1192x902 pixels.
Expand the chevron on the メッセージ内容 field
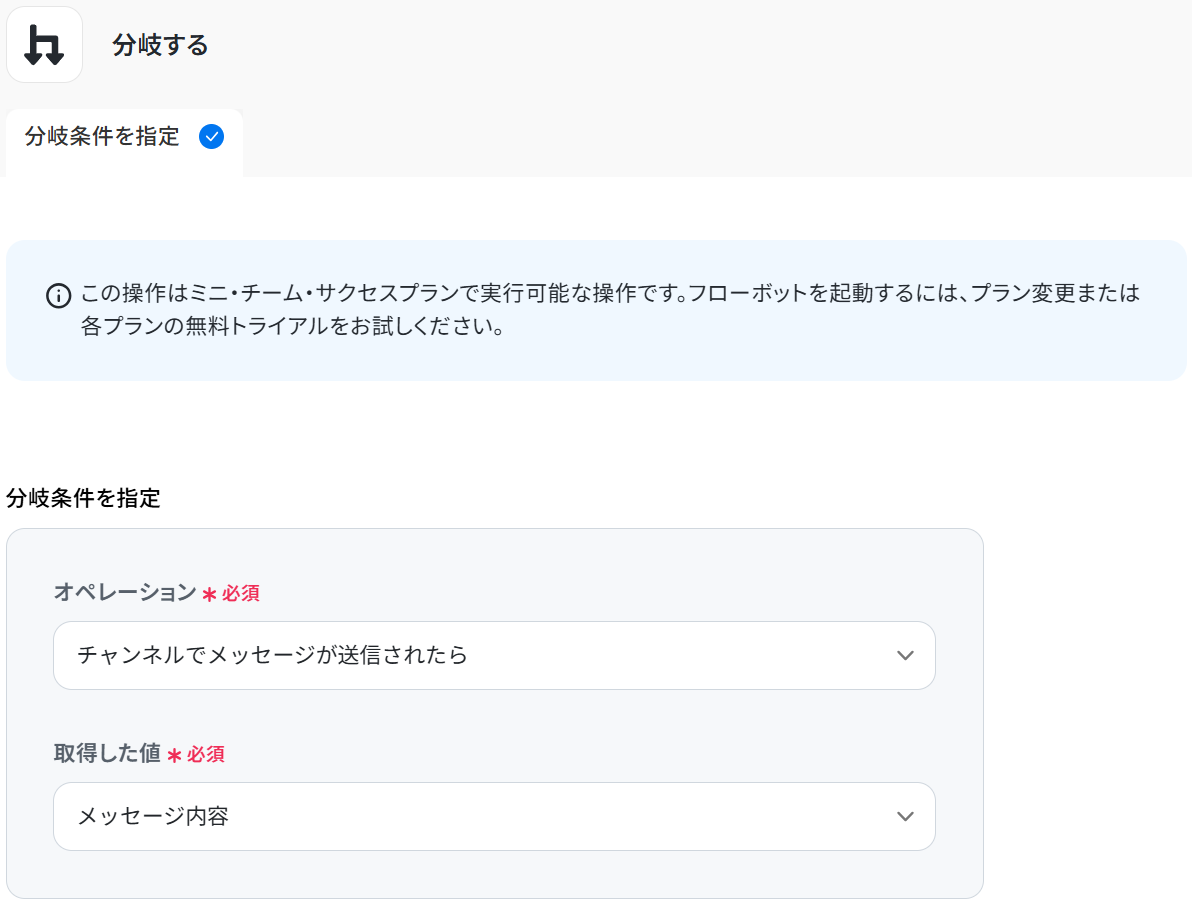pyautogui.click(x=905, y=817)
